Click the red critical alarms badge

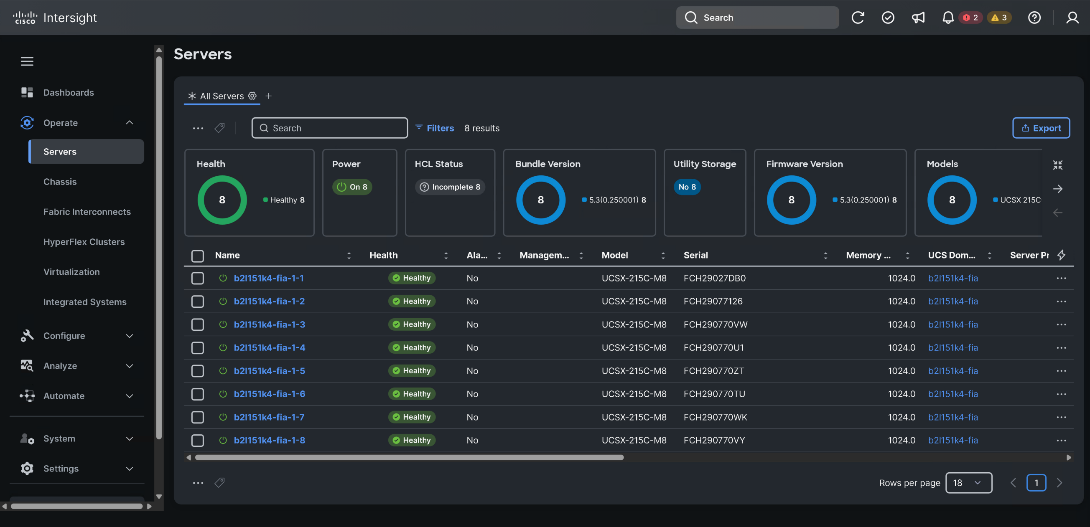pos(970,17)
